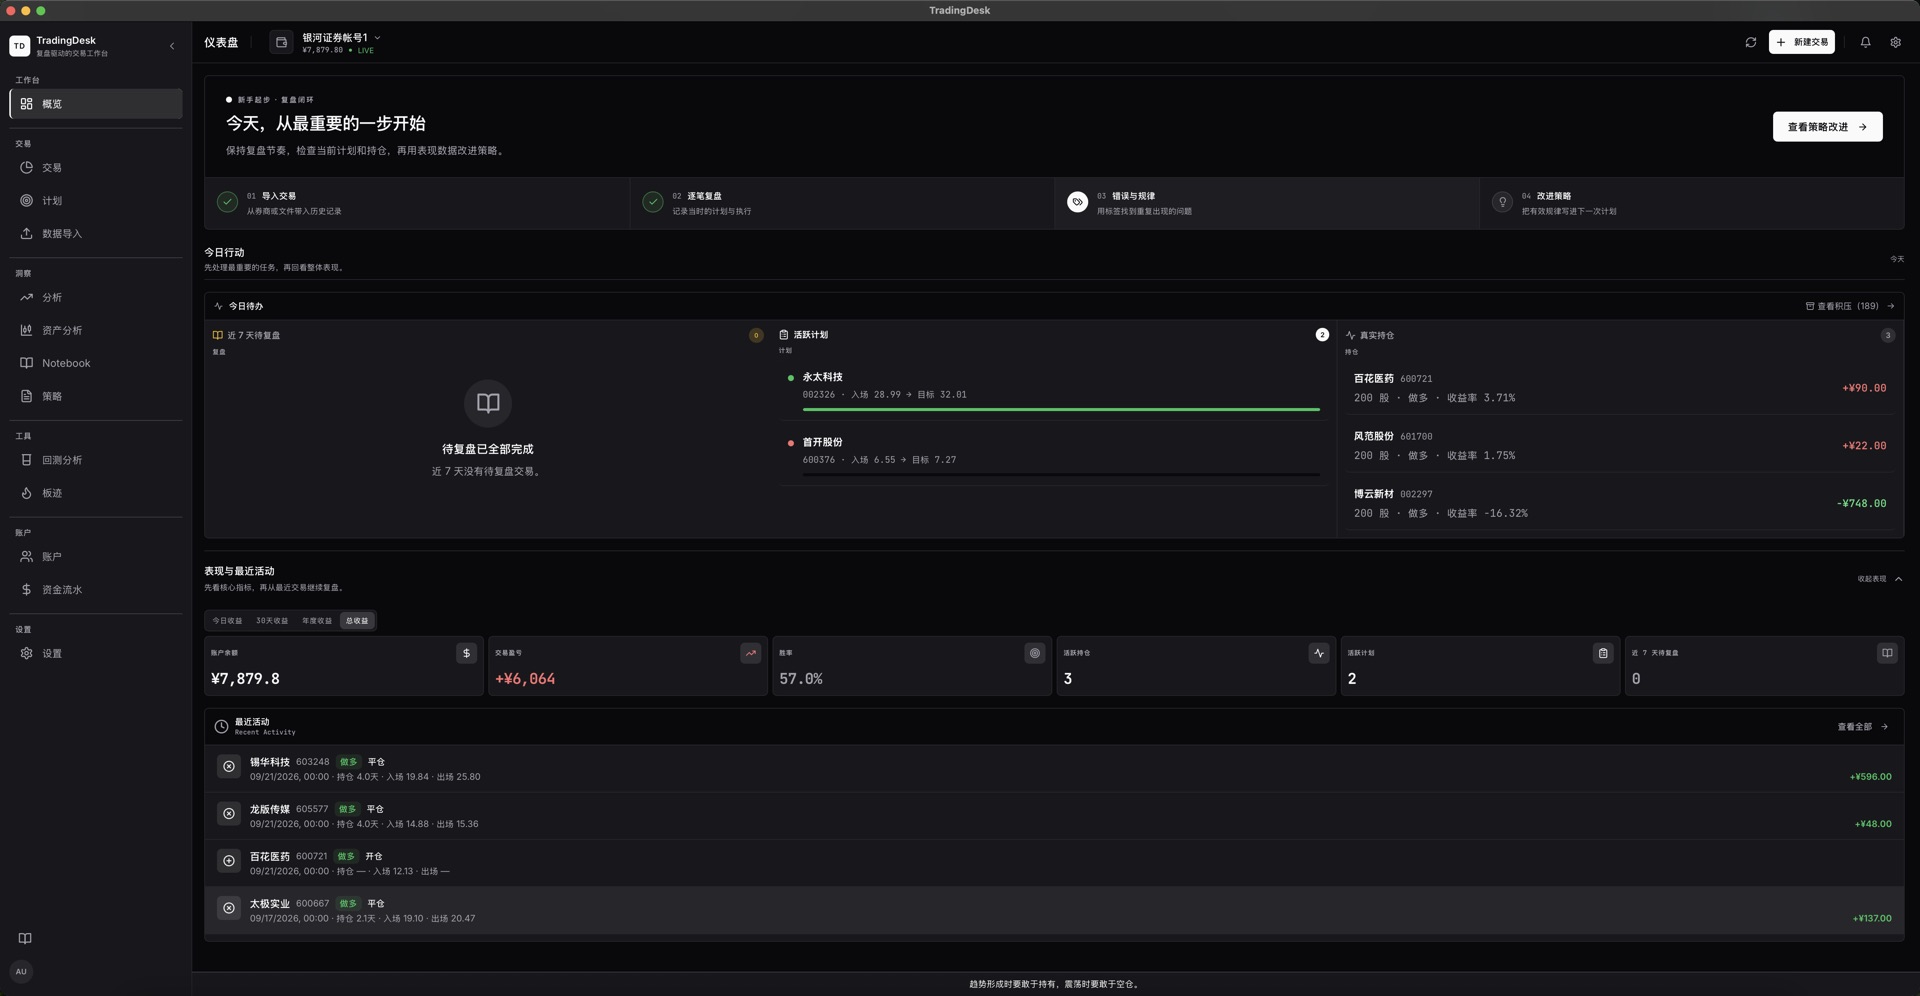Collapse the sidebar with the chevron
Screen dimensions: 1920x996
[172, 46]
